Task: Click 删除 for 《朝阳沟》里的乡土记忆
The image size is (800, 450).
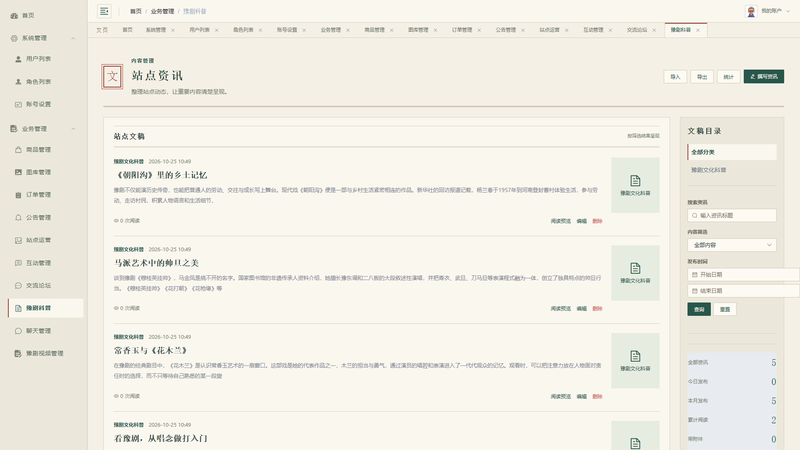Action: point(597,221)
